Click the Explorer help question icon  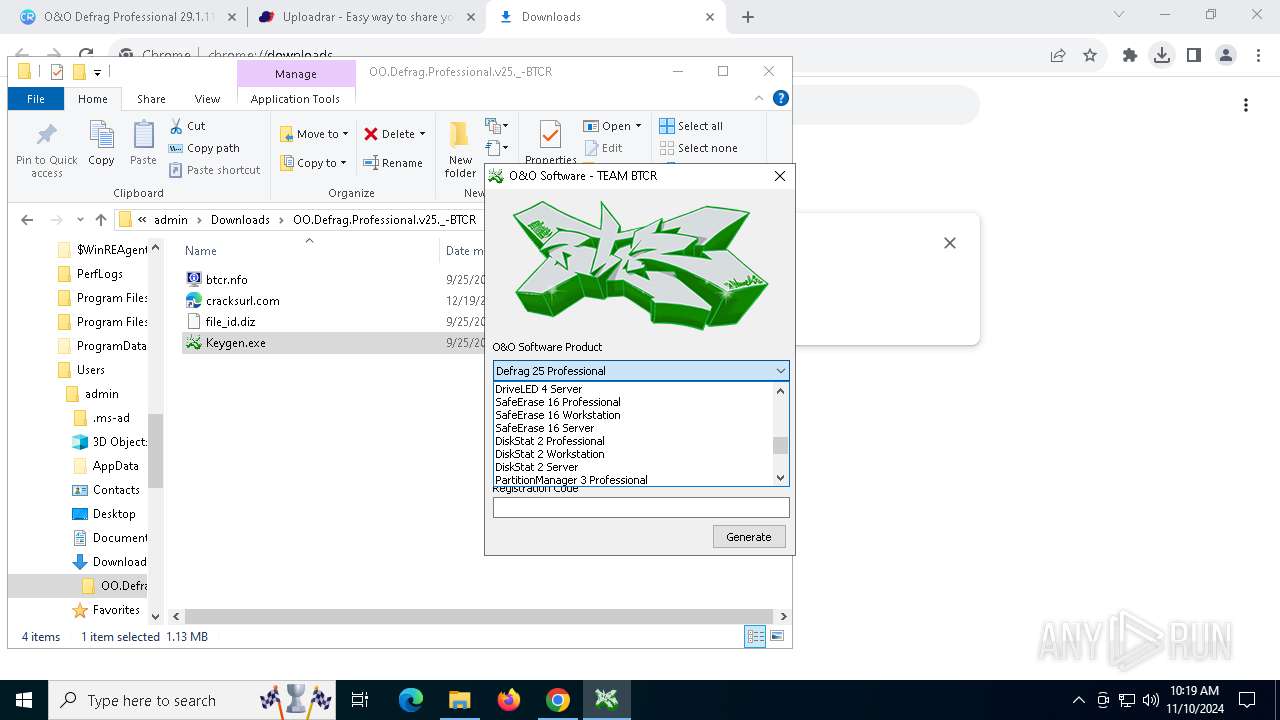click(x=781, y=98)
